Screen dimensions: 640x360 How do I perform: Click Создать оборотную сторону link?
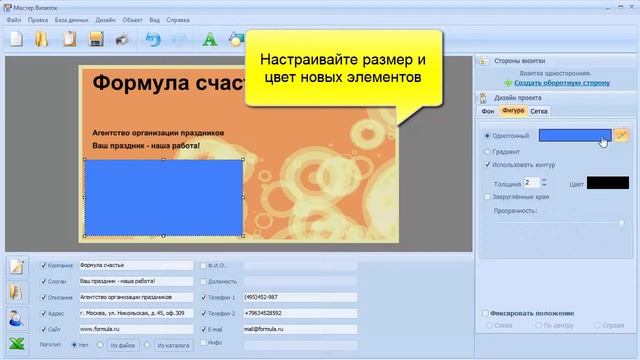pos(562,83)
